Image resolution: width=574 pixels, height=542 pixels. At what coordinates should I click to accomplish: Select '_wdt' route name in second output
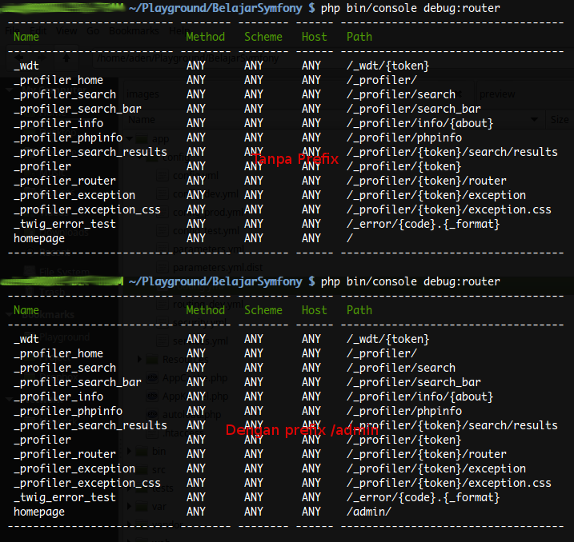coord(26,339)
